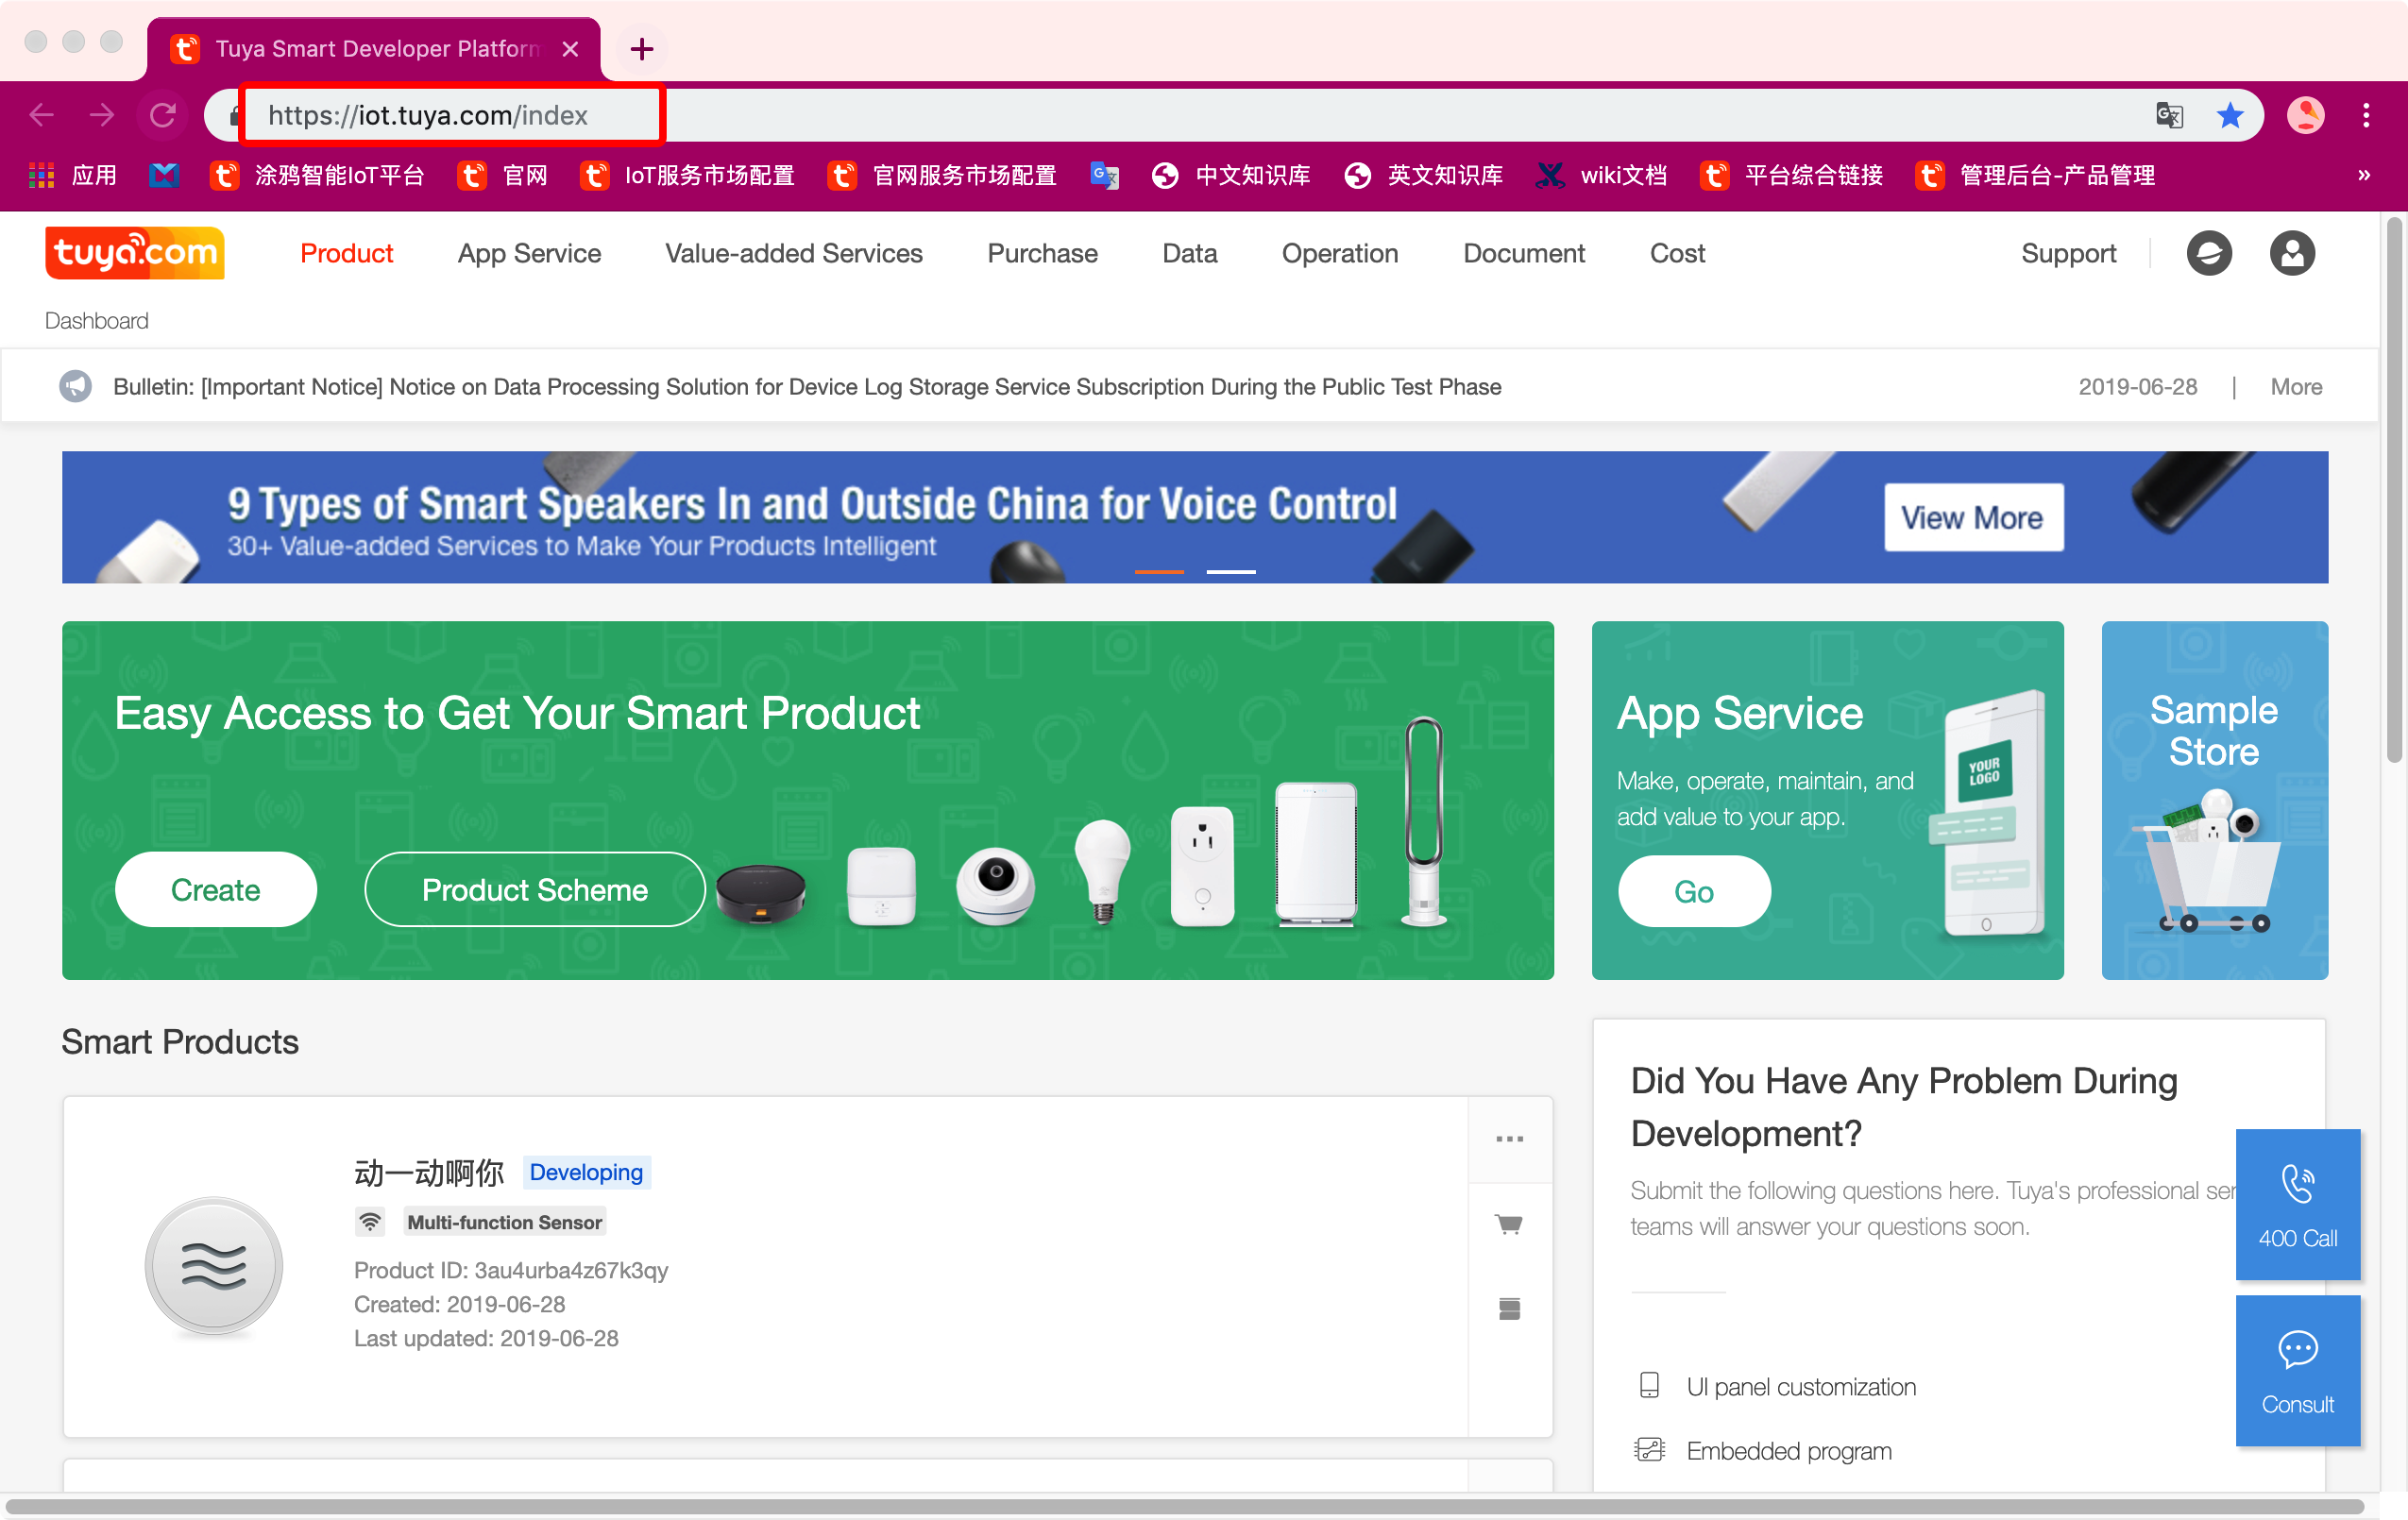Click the Tuya.com logo
The width and height of the screenshot is (2408, 1520).
click(x=134, y=253)
